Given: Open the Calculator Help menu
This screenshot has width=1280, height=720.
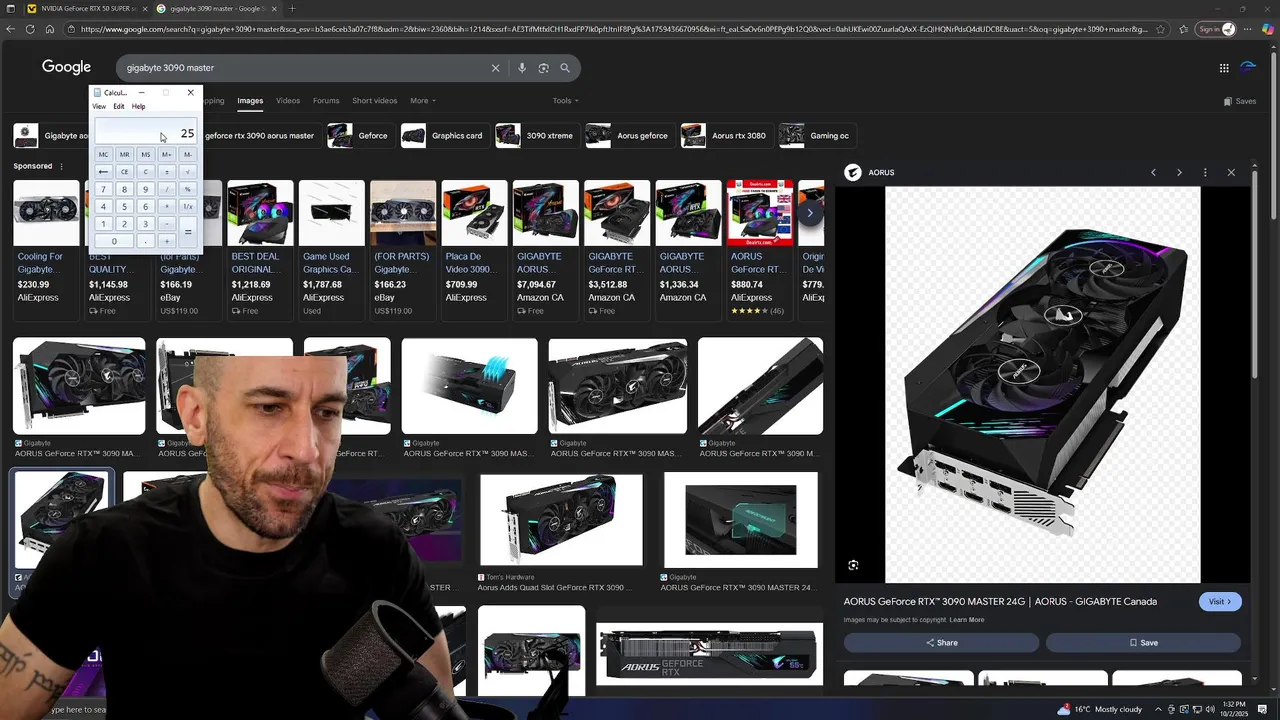Looking at the screenshot, I should (x=138, y=106).
